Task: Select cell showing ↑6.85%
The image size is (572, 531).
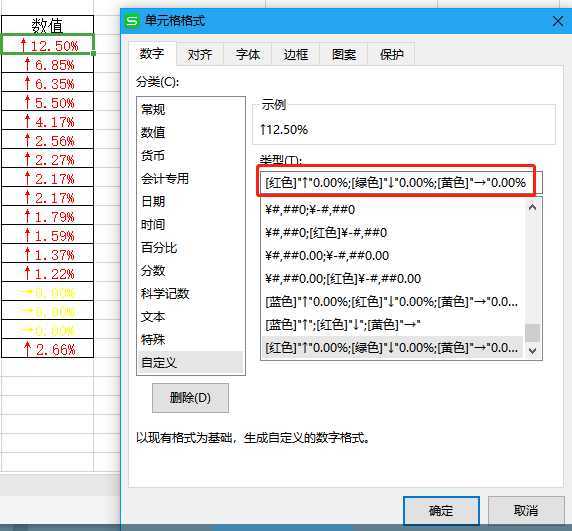Action: (x=47, y=63)
